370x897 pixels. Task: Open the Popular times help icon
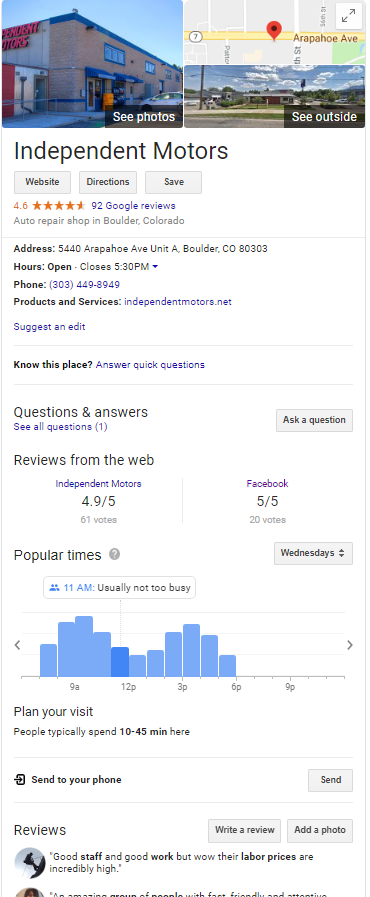[x=114, y=554]
